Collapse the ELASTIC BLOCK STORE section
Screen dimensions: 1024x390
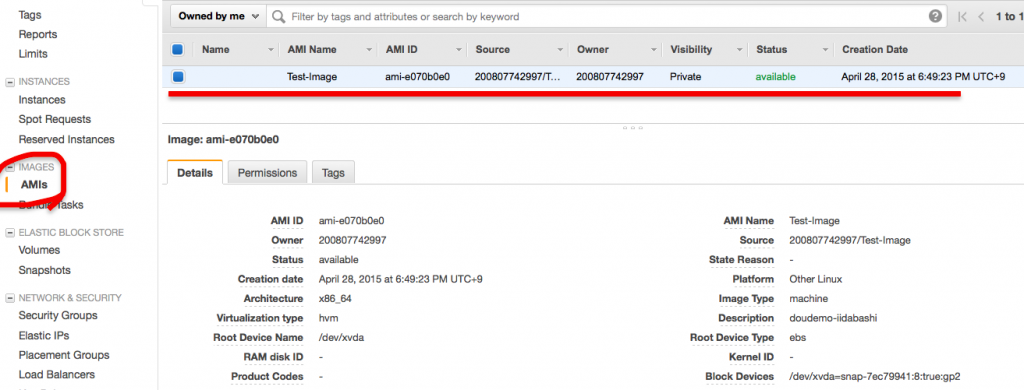pyautogui.click(x=10, y=233)
